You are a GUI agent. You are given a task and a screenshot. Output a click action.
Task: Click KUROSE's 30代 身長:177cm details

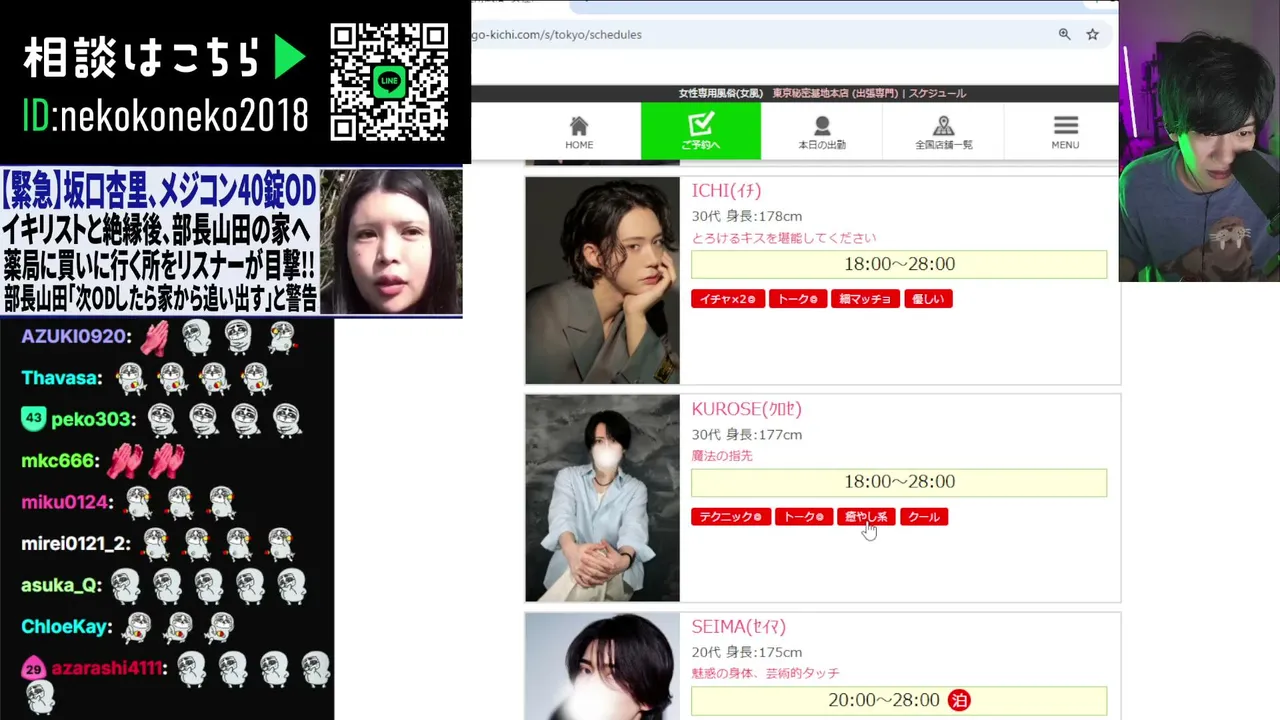(x=747, y=435)
